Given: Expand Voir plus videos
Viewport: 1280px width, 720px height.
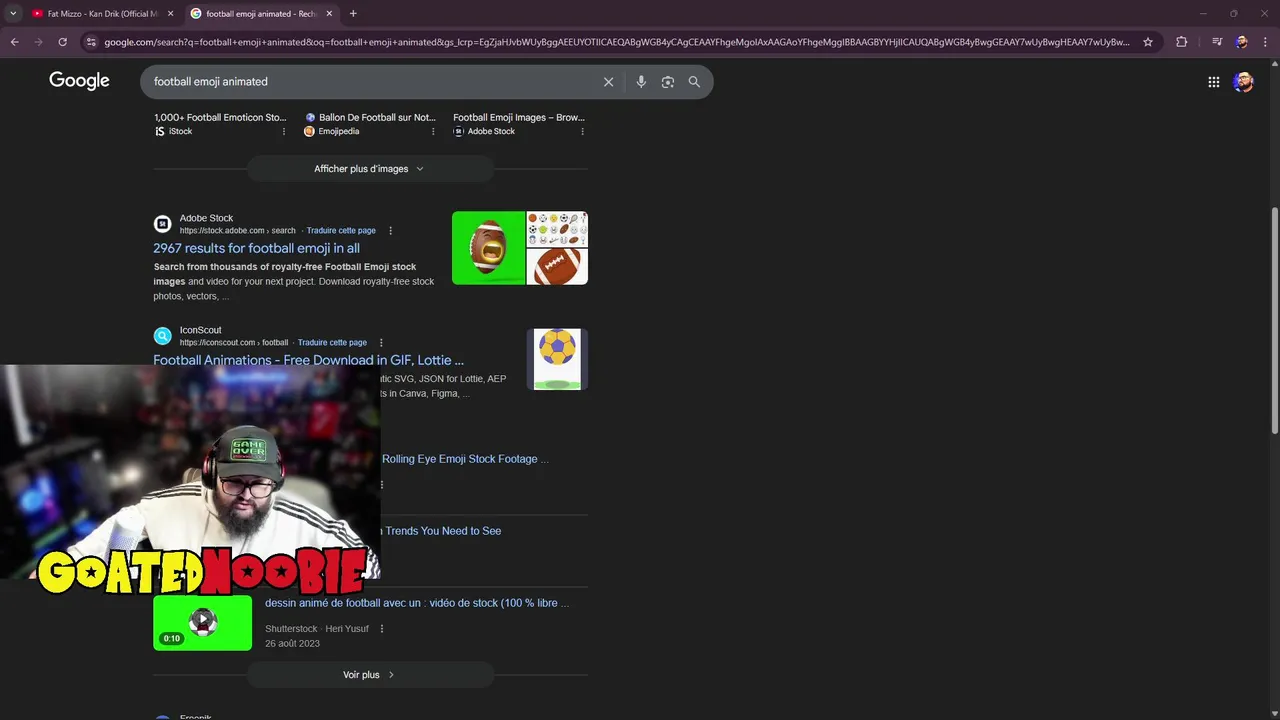Looking at the screenshot, I should click(370, 675).
